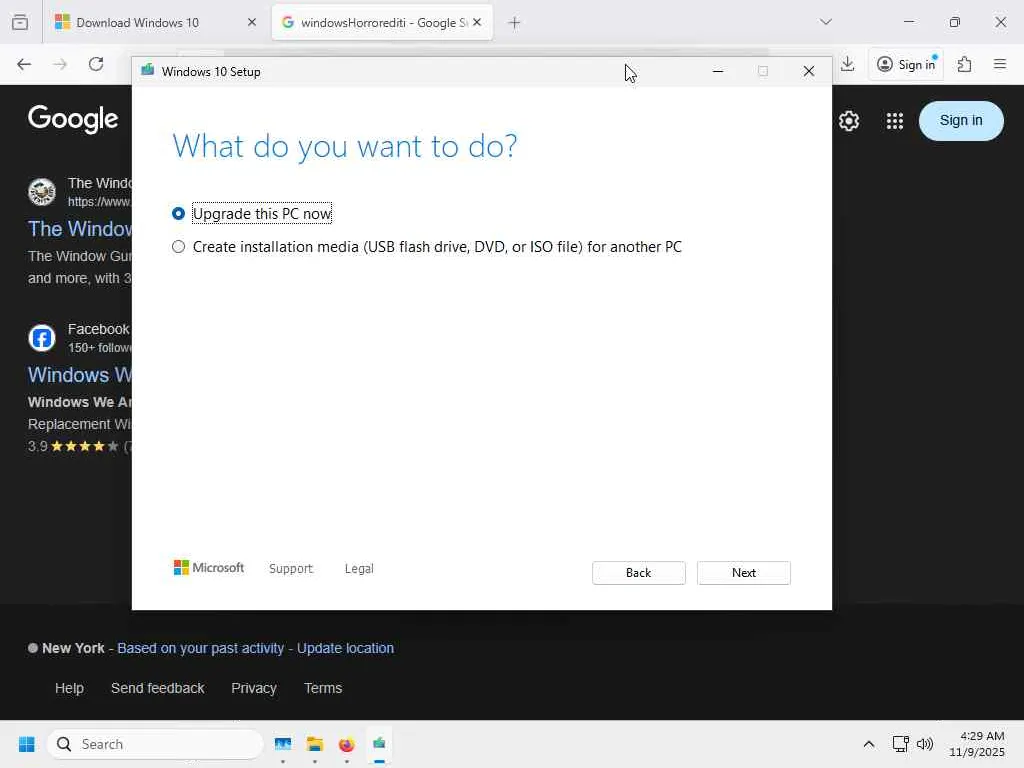The width and height of the screenshot is (1024, 768).
Task: Open the Terms footer link
Action: coord(323,688)
